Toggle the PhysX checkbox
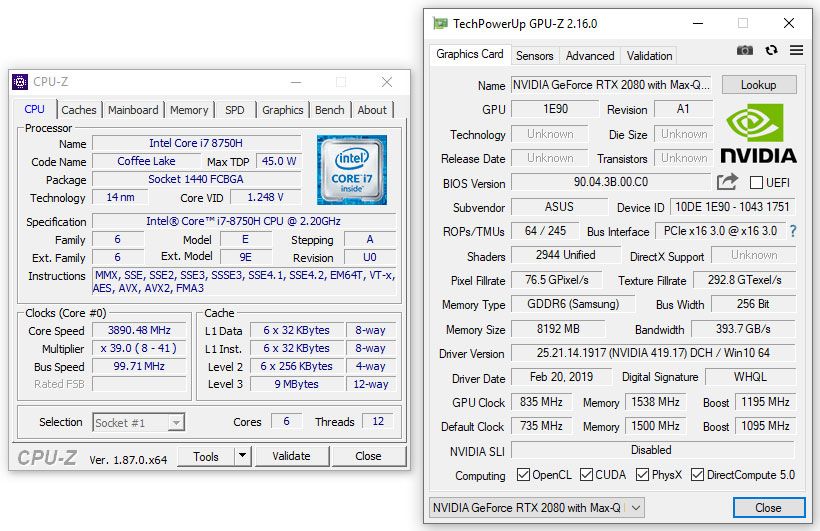Image resolution: width=820 pixels, height=531 pixels. tap(642, 474)
